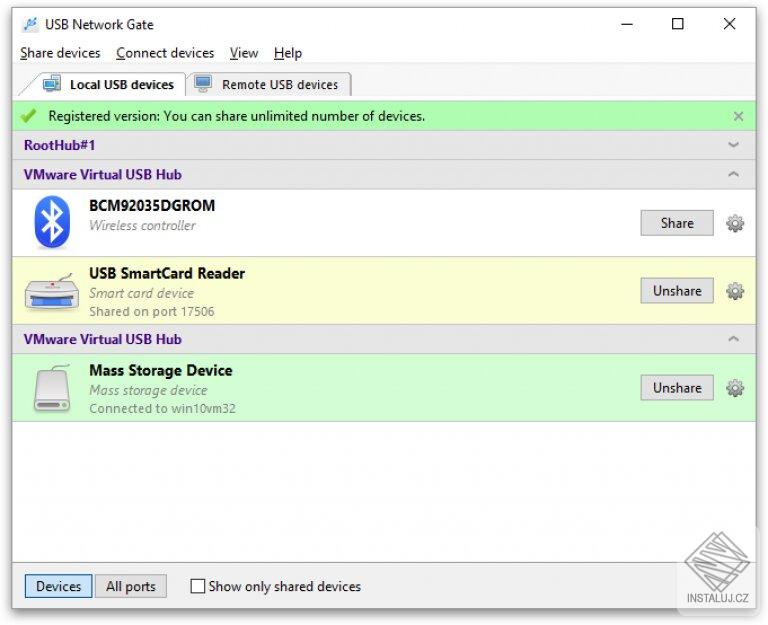This screenshot has width=768, height=625.
Task: Dismiss the registered version notification
Action: (x=738, y=116)
